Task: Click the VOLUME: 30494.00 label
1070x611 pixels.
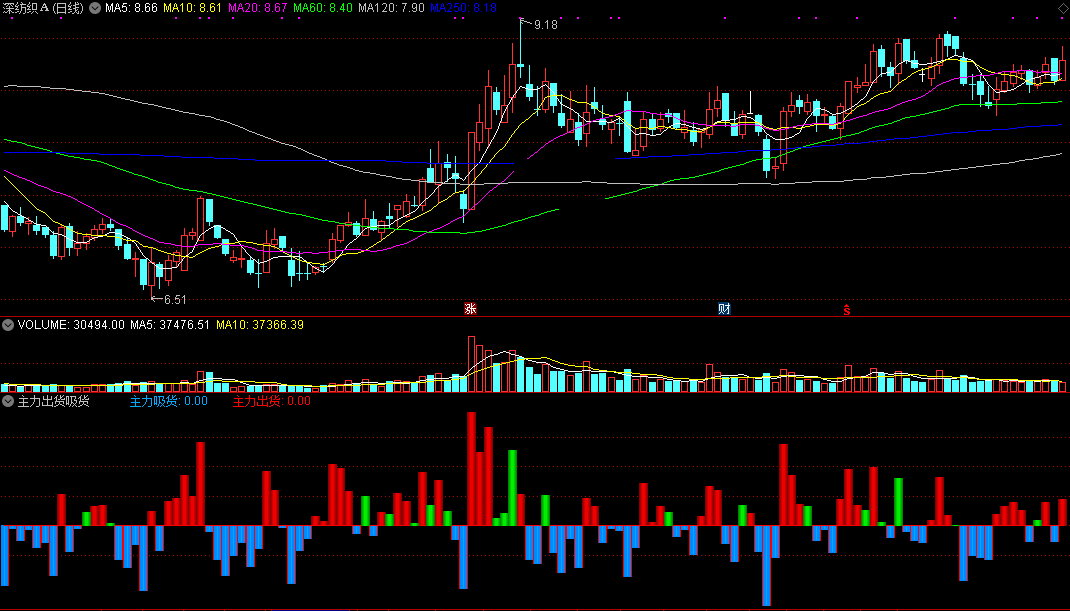Action: [x=71, y=325]
